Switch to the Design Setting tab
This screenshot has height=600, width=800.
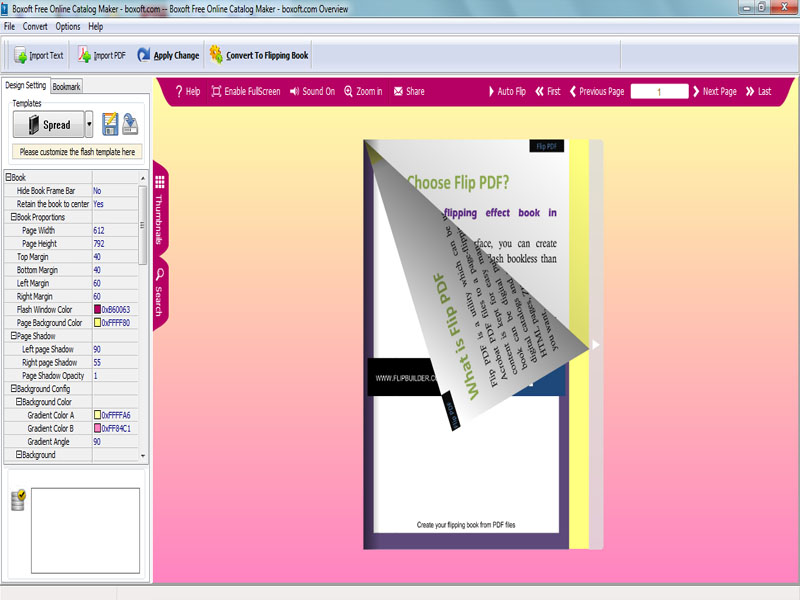[x=26, y=85]
